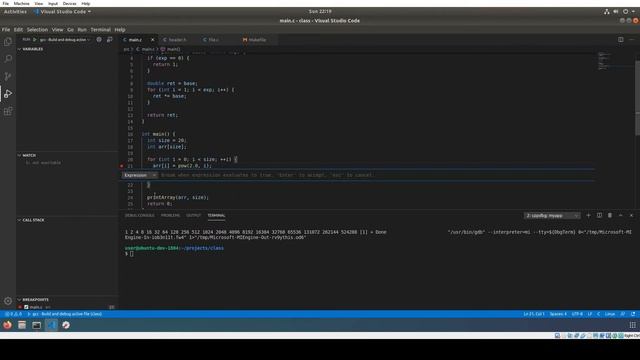Click the Spaces: 4 indentation status item

[558, 314]
